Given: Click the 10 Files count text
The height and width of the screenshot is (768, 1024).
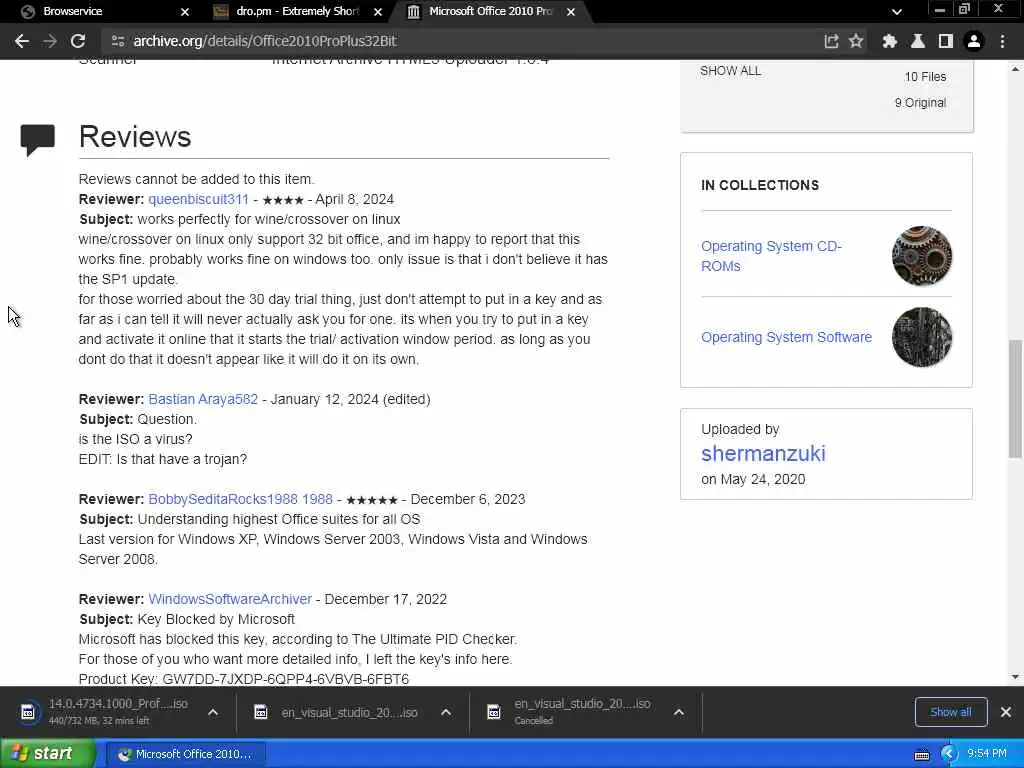Looking at the screenshot, I should pos(925,76).
